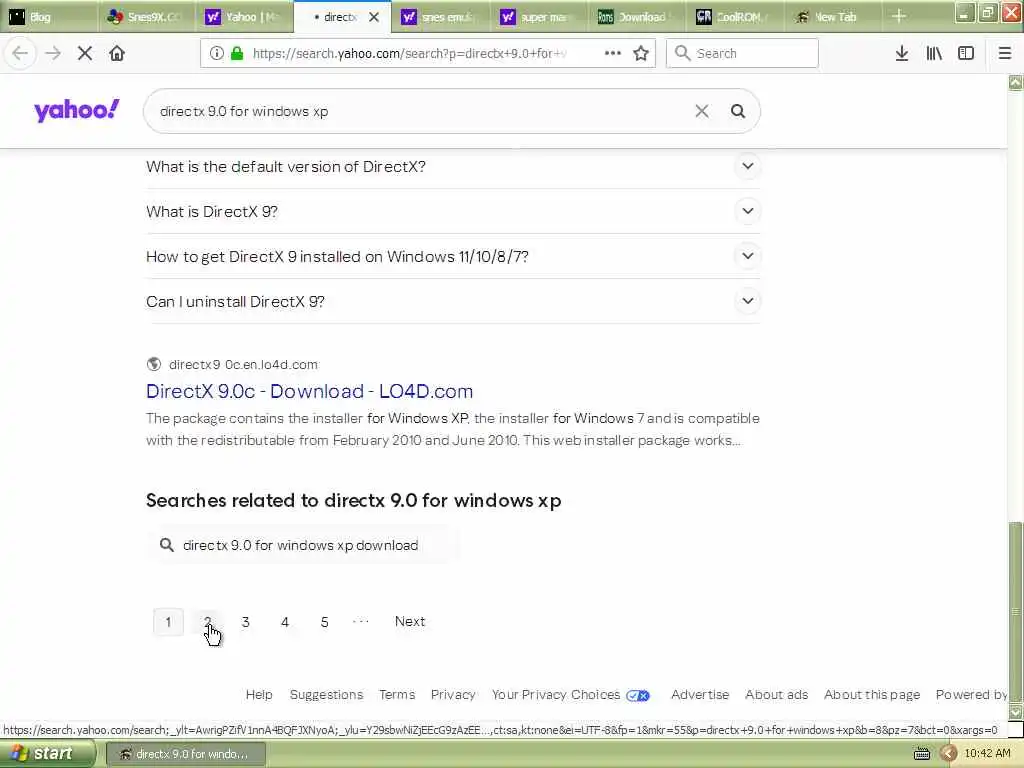Switch to the CoolROM tab

pyautogui.click(x=736, y=17)
